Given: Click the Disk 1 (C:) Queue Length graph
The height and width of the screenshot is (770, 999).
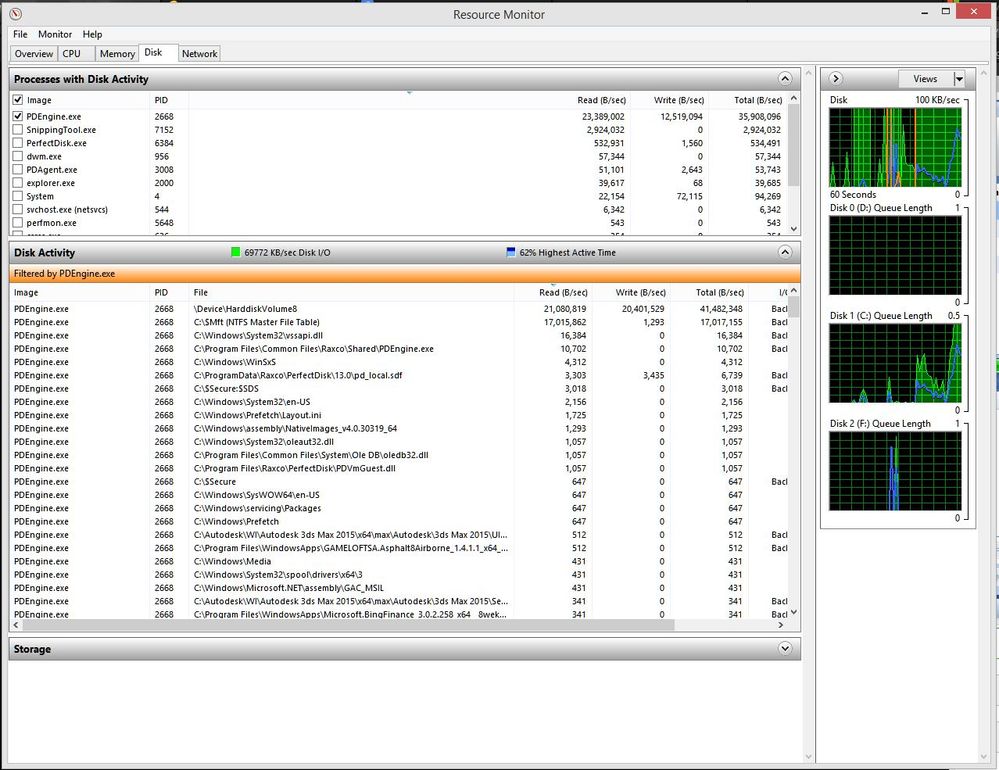Looking at the screenshot, I should (895, 363).
